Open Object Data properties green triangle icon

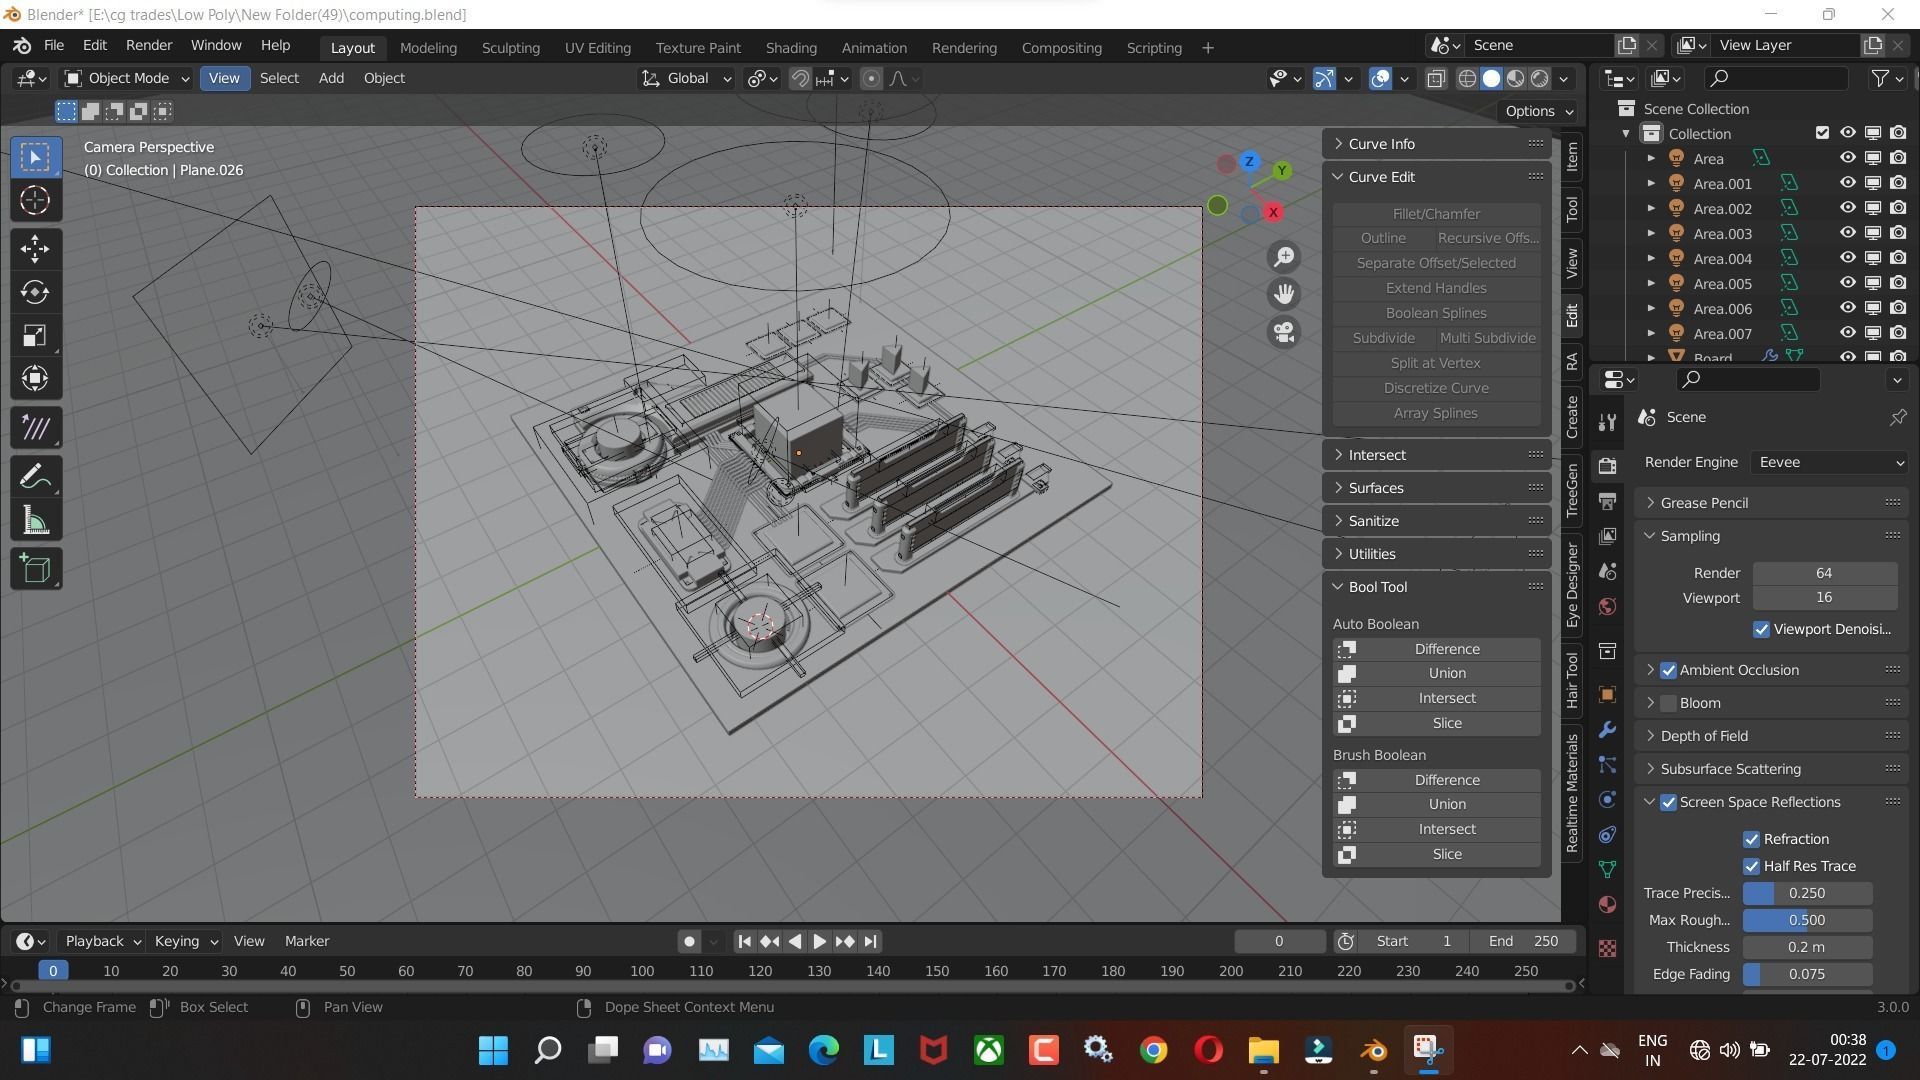tap(1607, 869)
